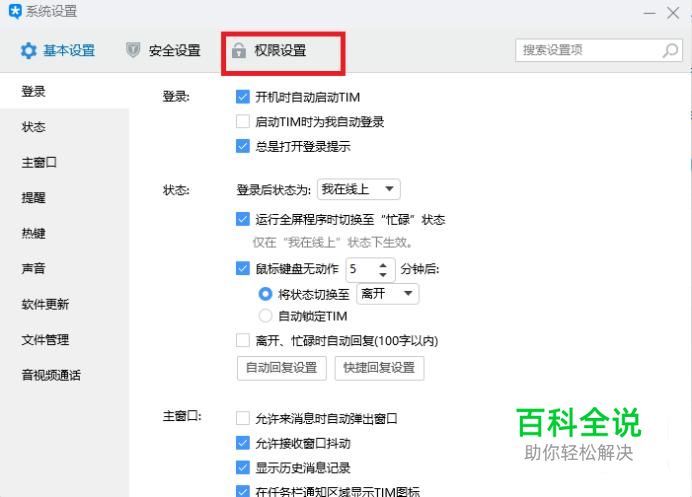Image resolution: width=692 pixels, height=497 pixels.
Task: Toggle 运行全屏程序时切换至忙碌状态 checkbox
Action: pyautogui.click(x=243, y=219)
